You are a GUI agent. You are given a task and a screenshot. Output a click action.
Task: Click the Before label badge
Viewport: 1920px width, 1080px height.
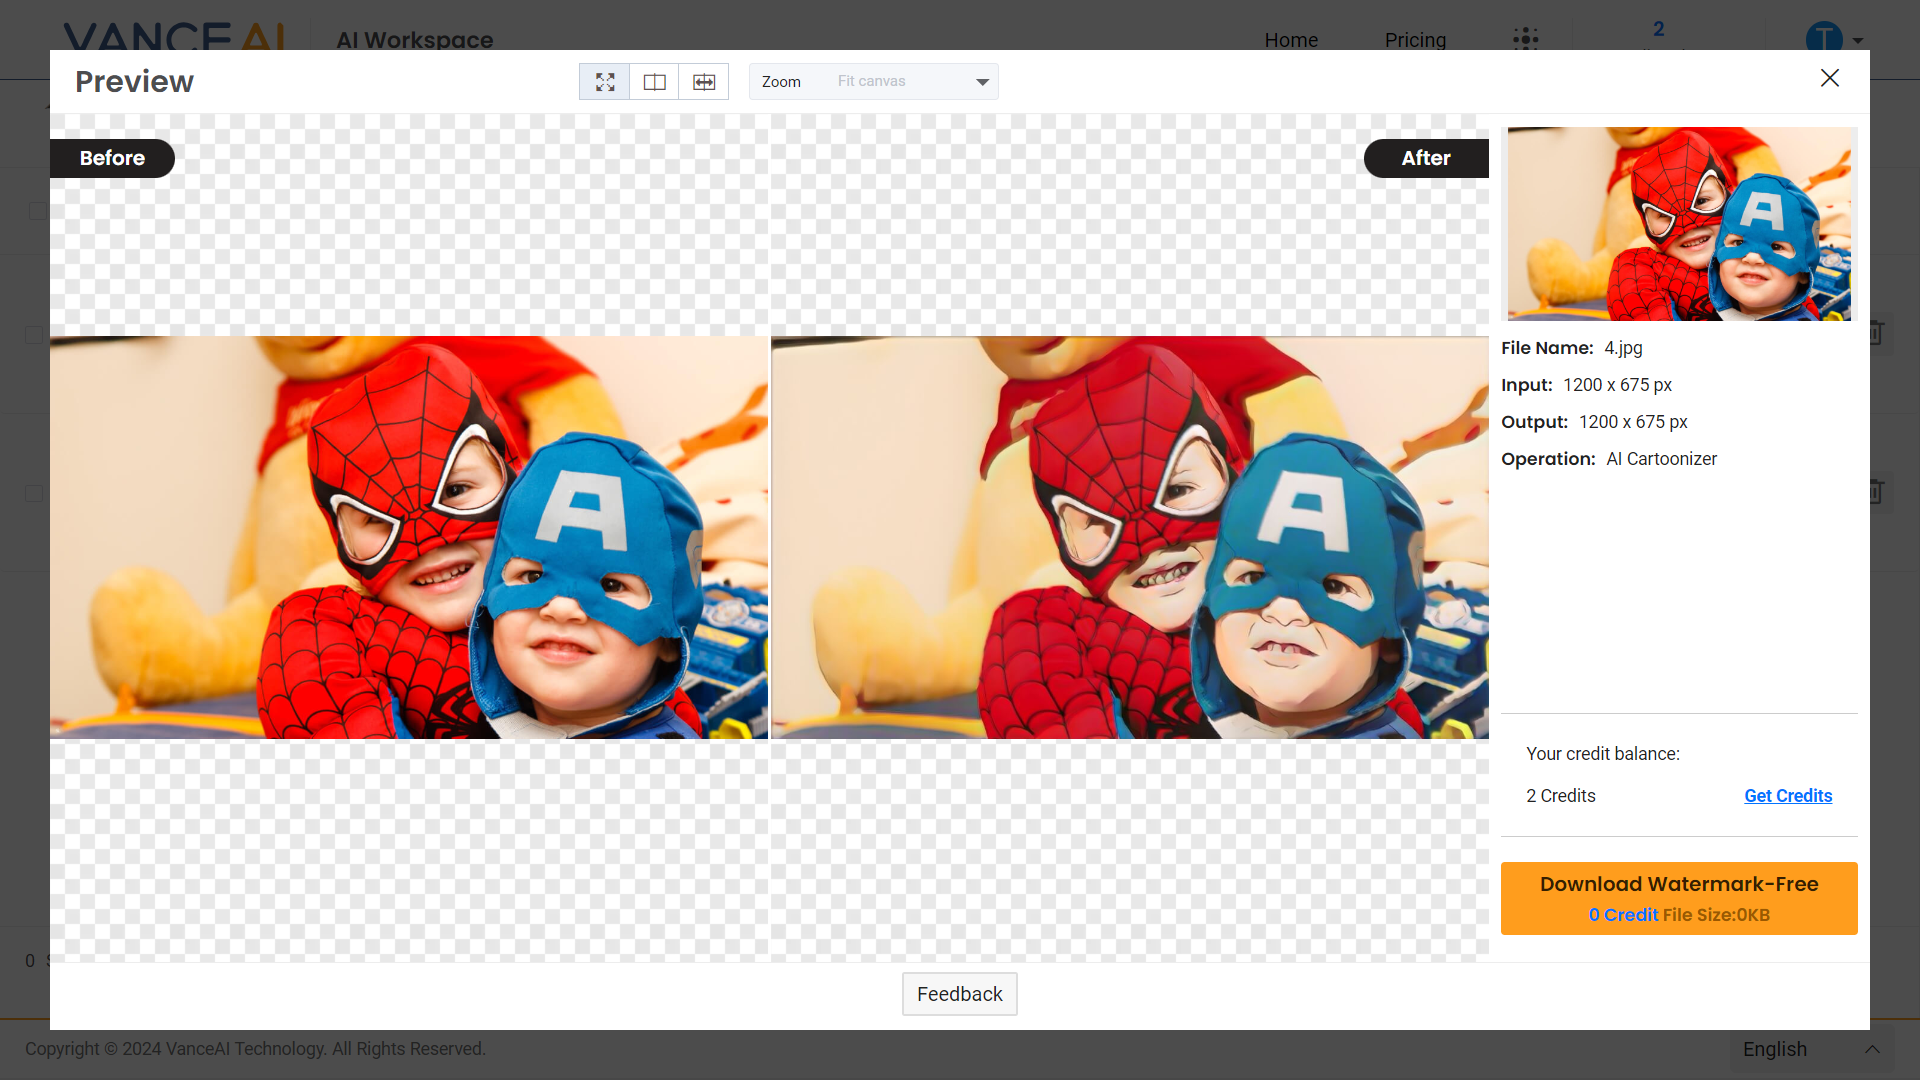(112, 158)
